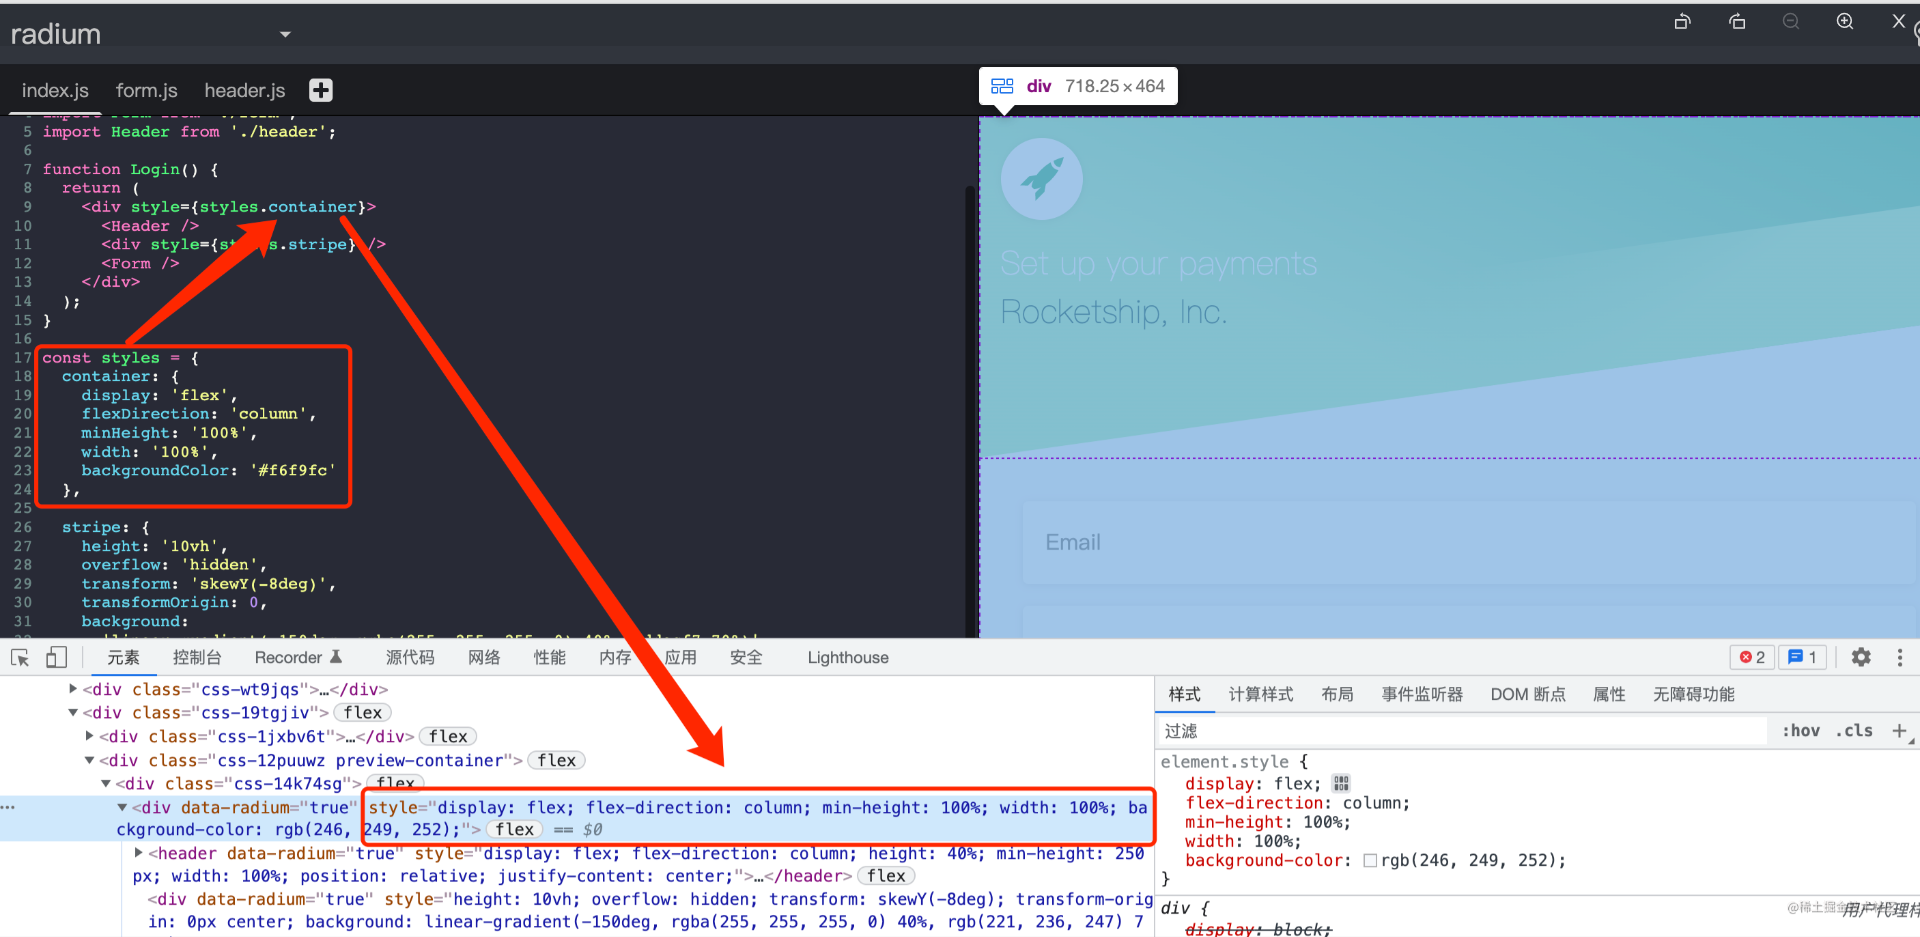Open the 控制台 console tab

click(197, 657)
